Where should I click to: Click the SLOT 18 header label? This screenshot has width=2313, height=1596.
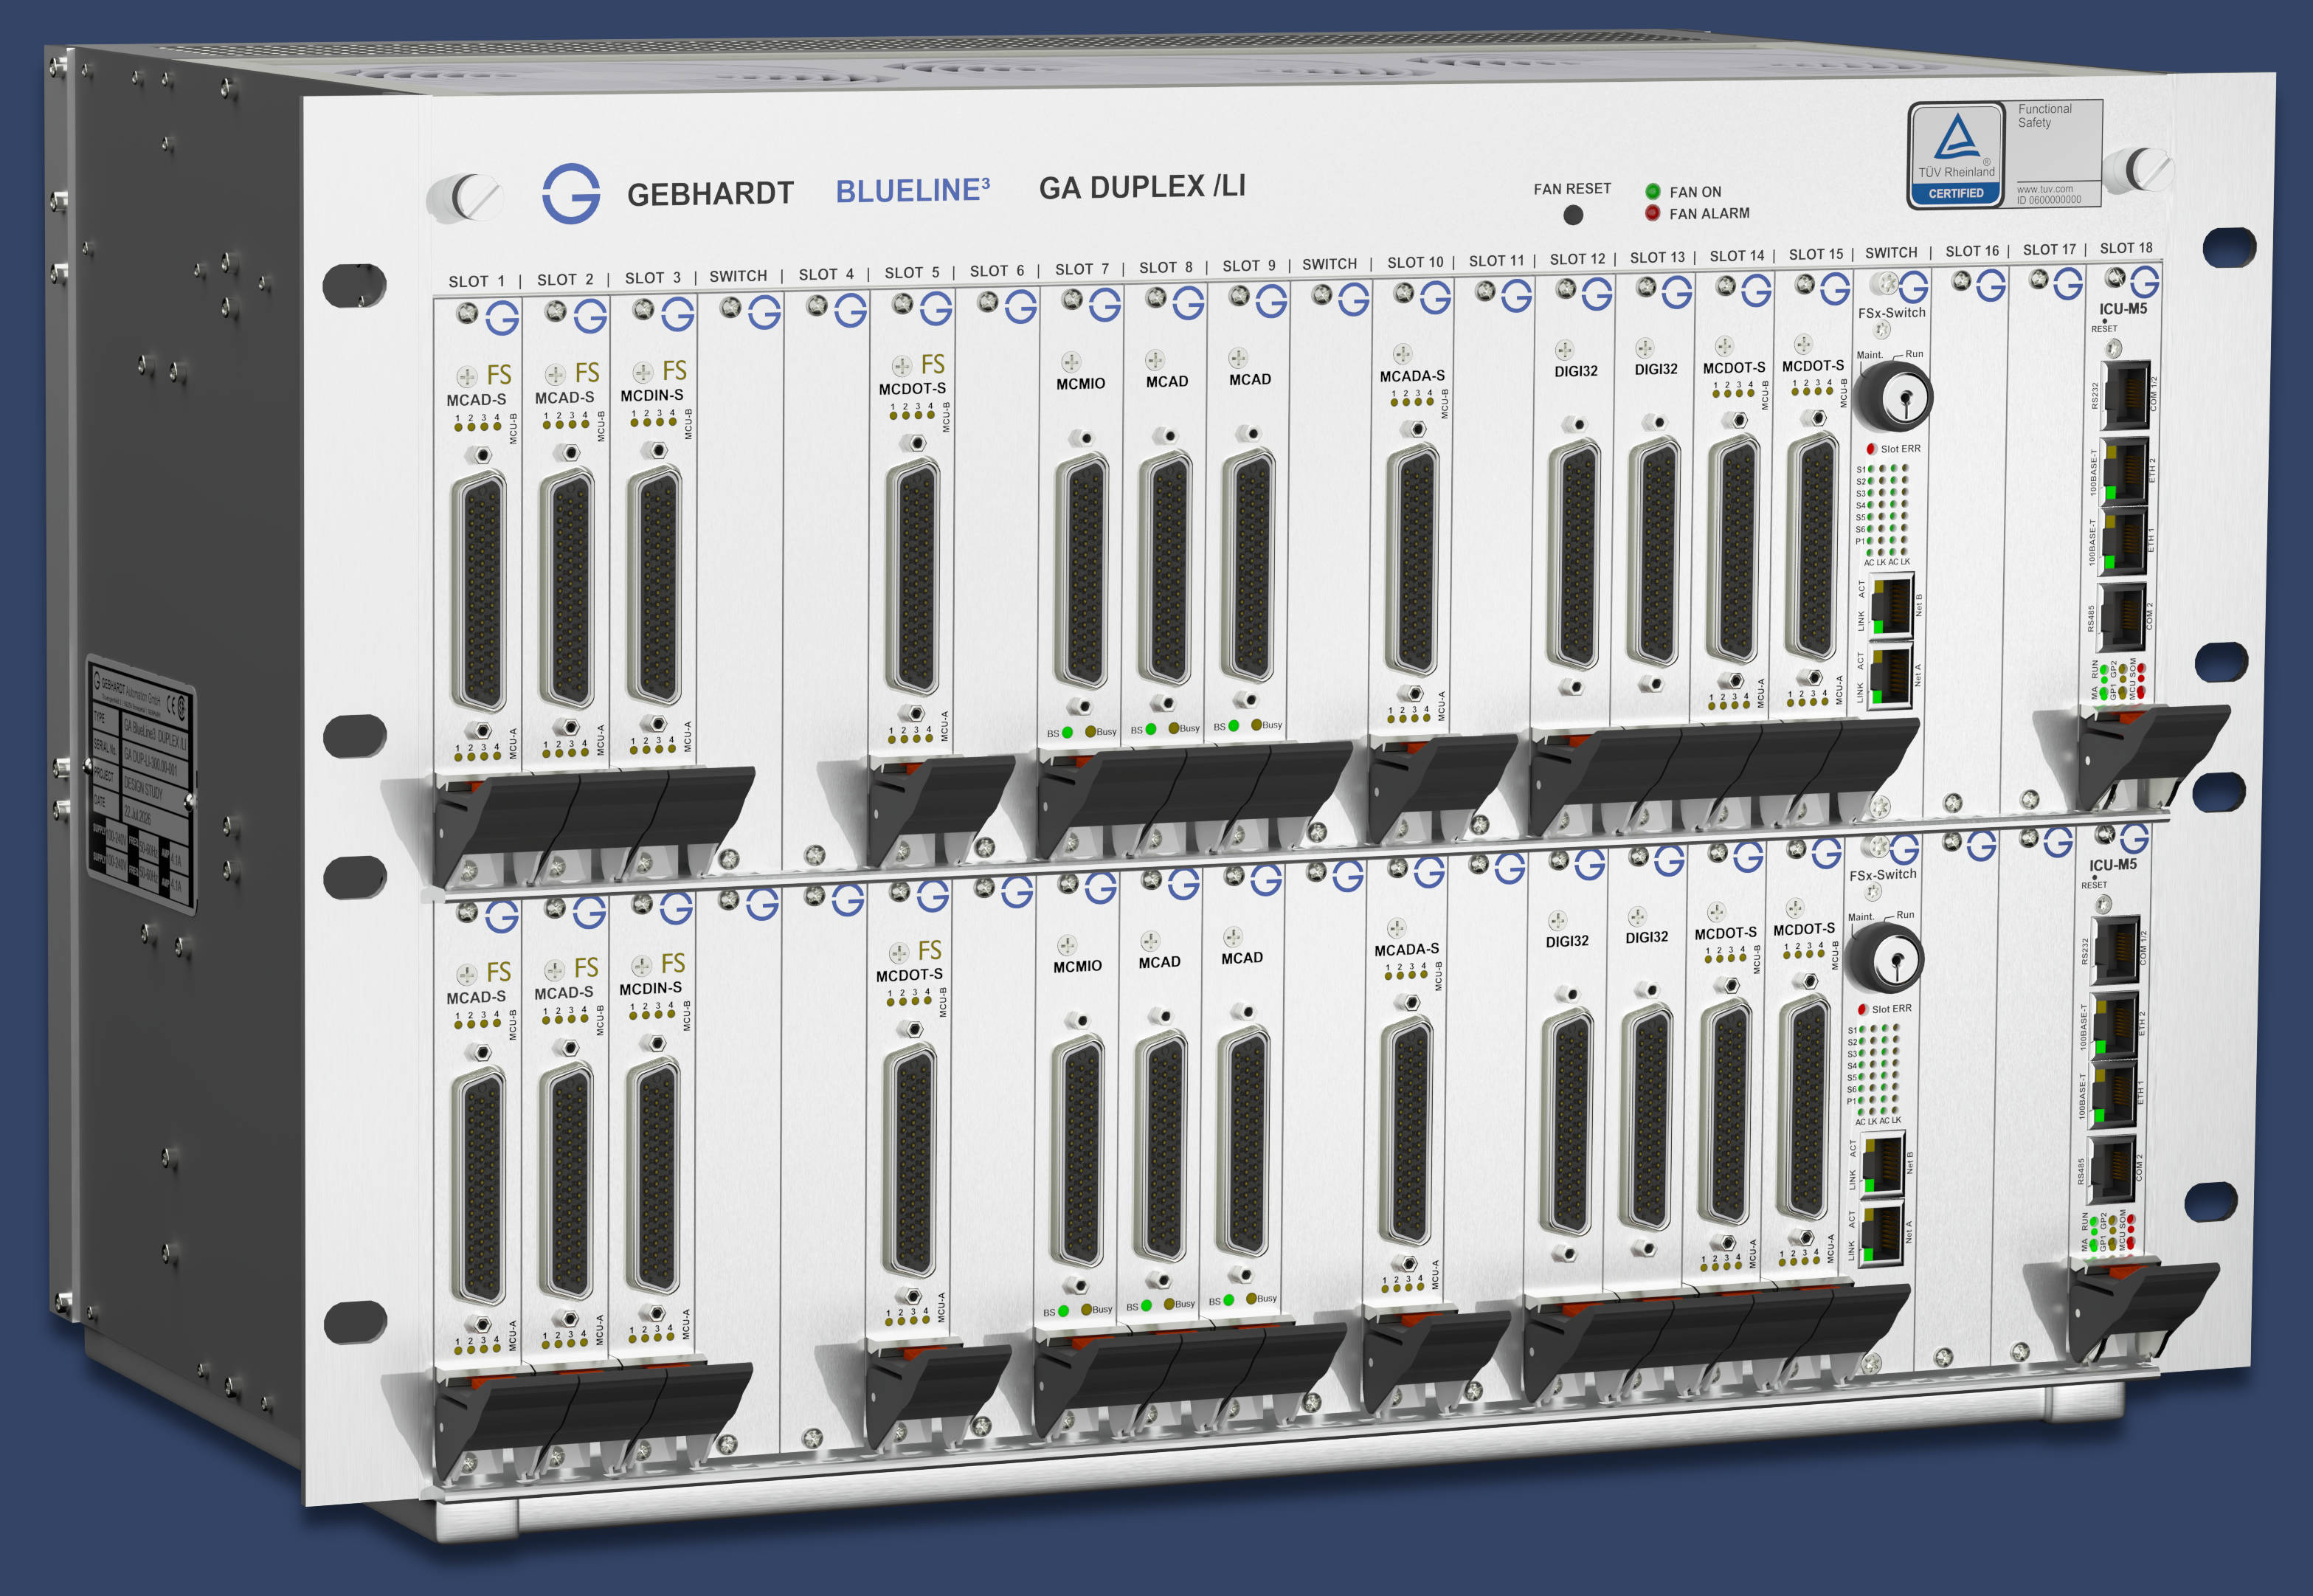click(x=2126, y=248)
